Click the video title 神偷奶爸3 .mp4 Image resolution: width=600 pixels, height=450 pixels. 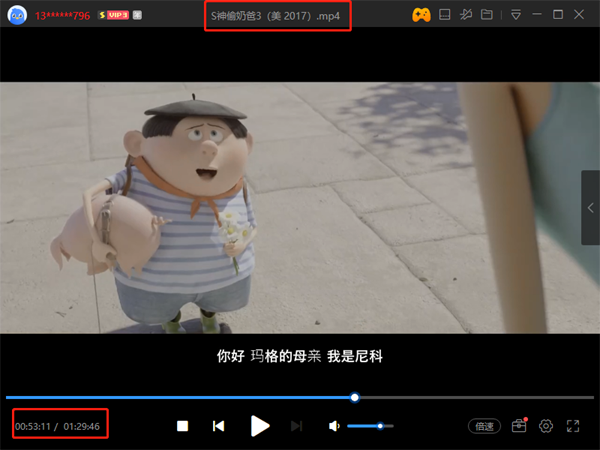[278, 16]
